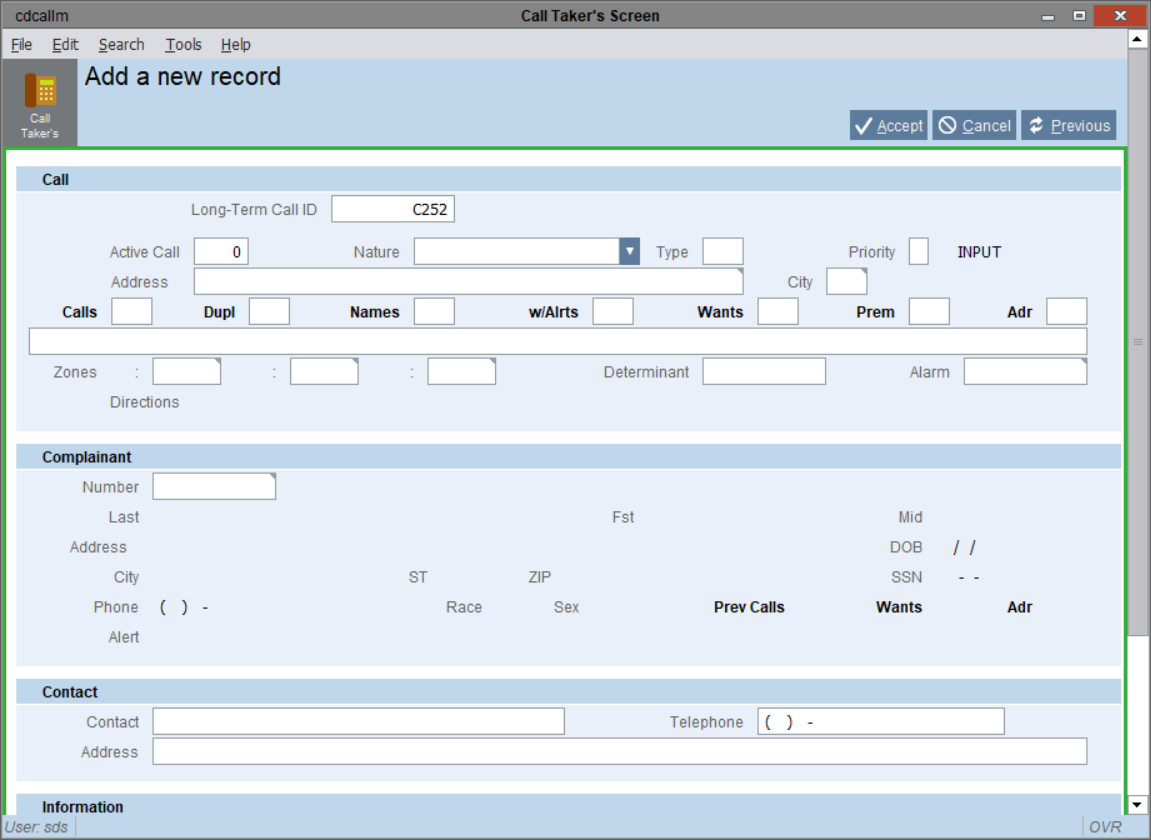
Task: Close the Call Taker's Screen window
Action: [x=1119, y=15]
